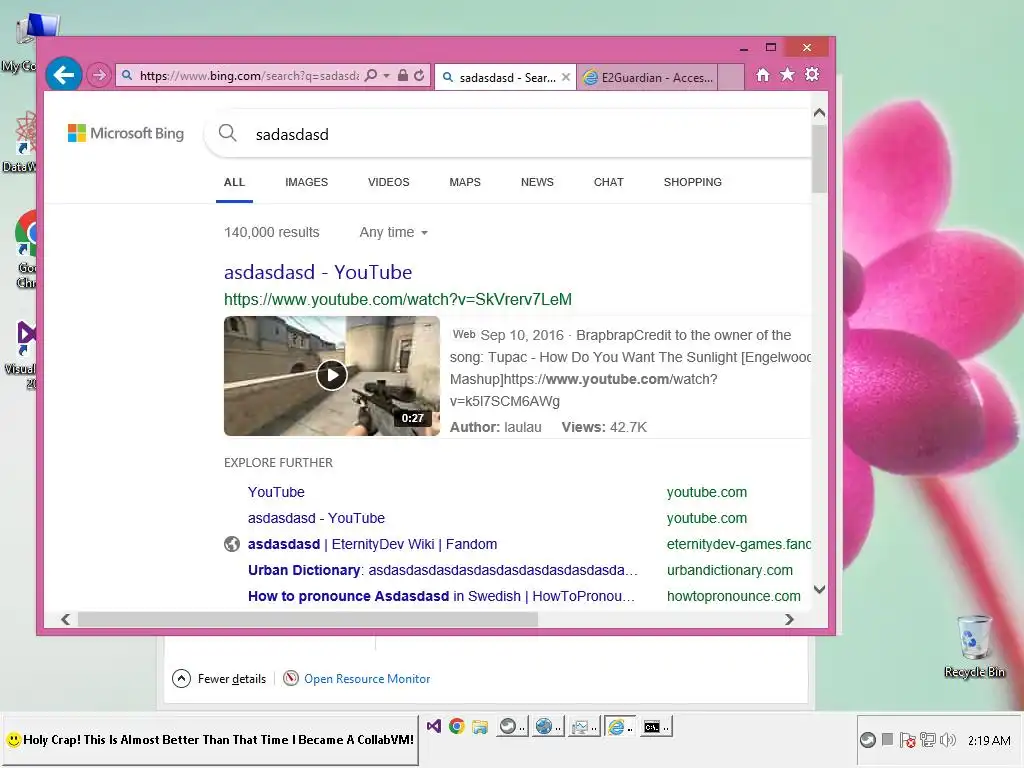Play the video thumbnail preview

[332, 376]
